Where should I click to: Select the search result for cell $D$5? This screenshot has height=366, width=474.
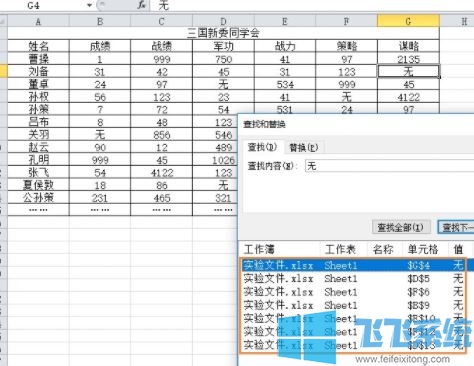coord(357,278)
